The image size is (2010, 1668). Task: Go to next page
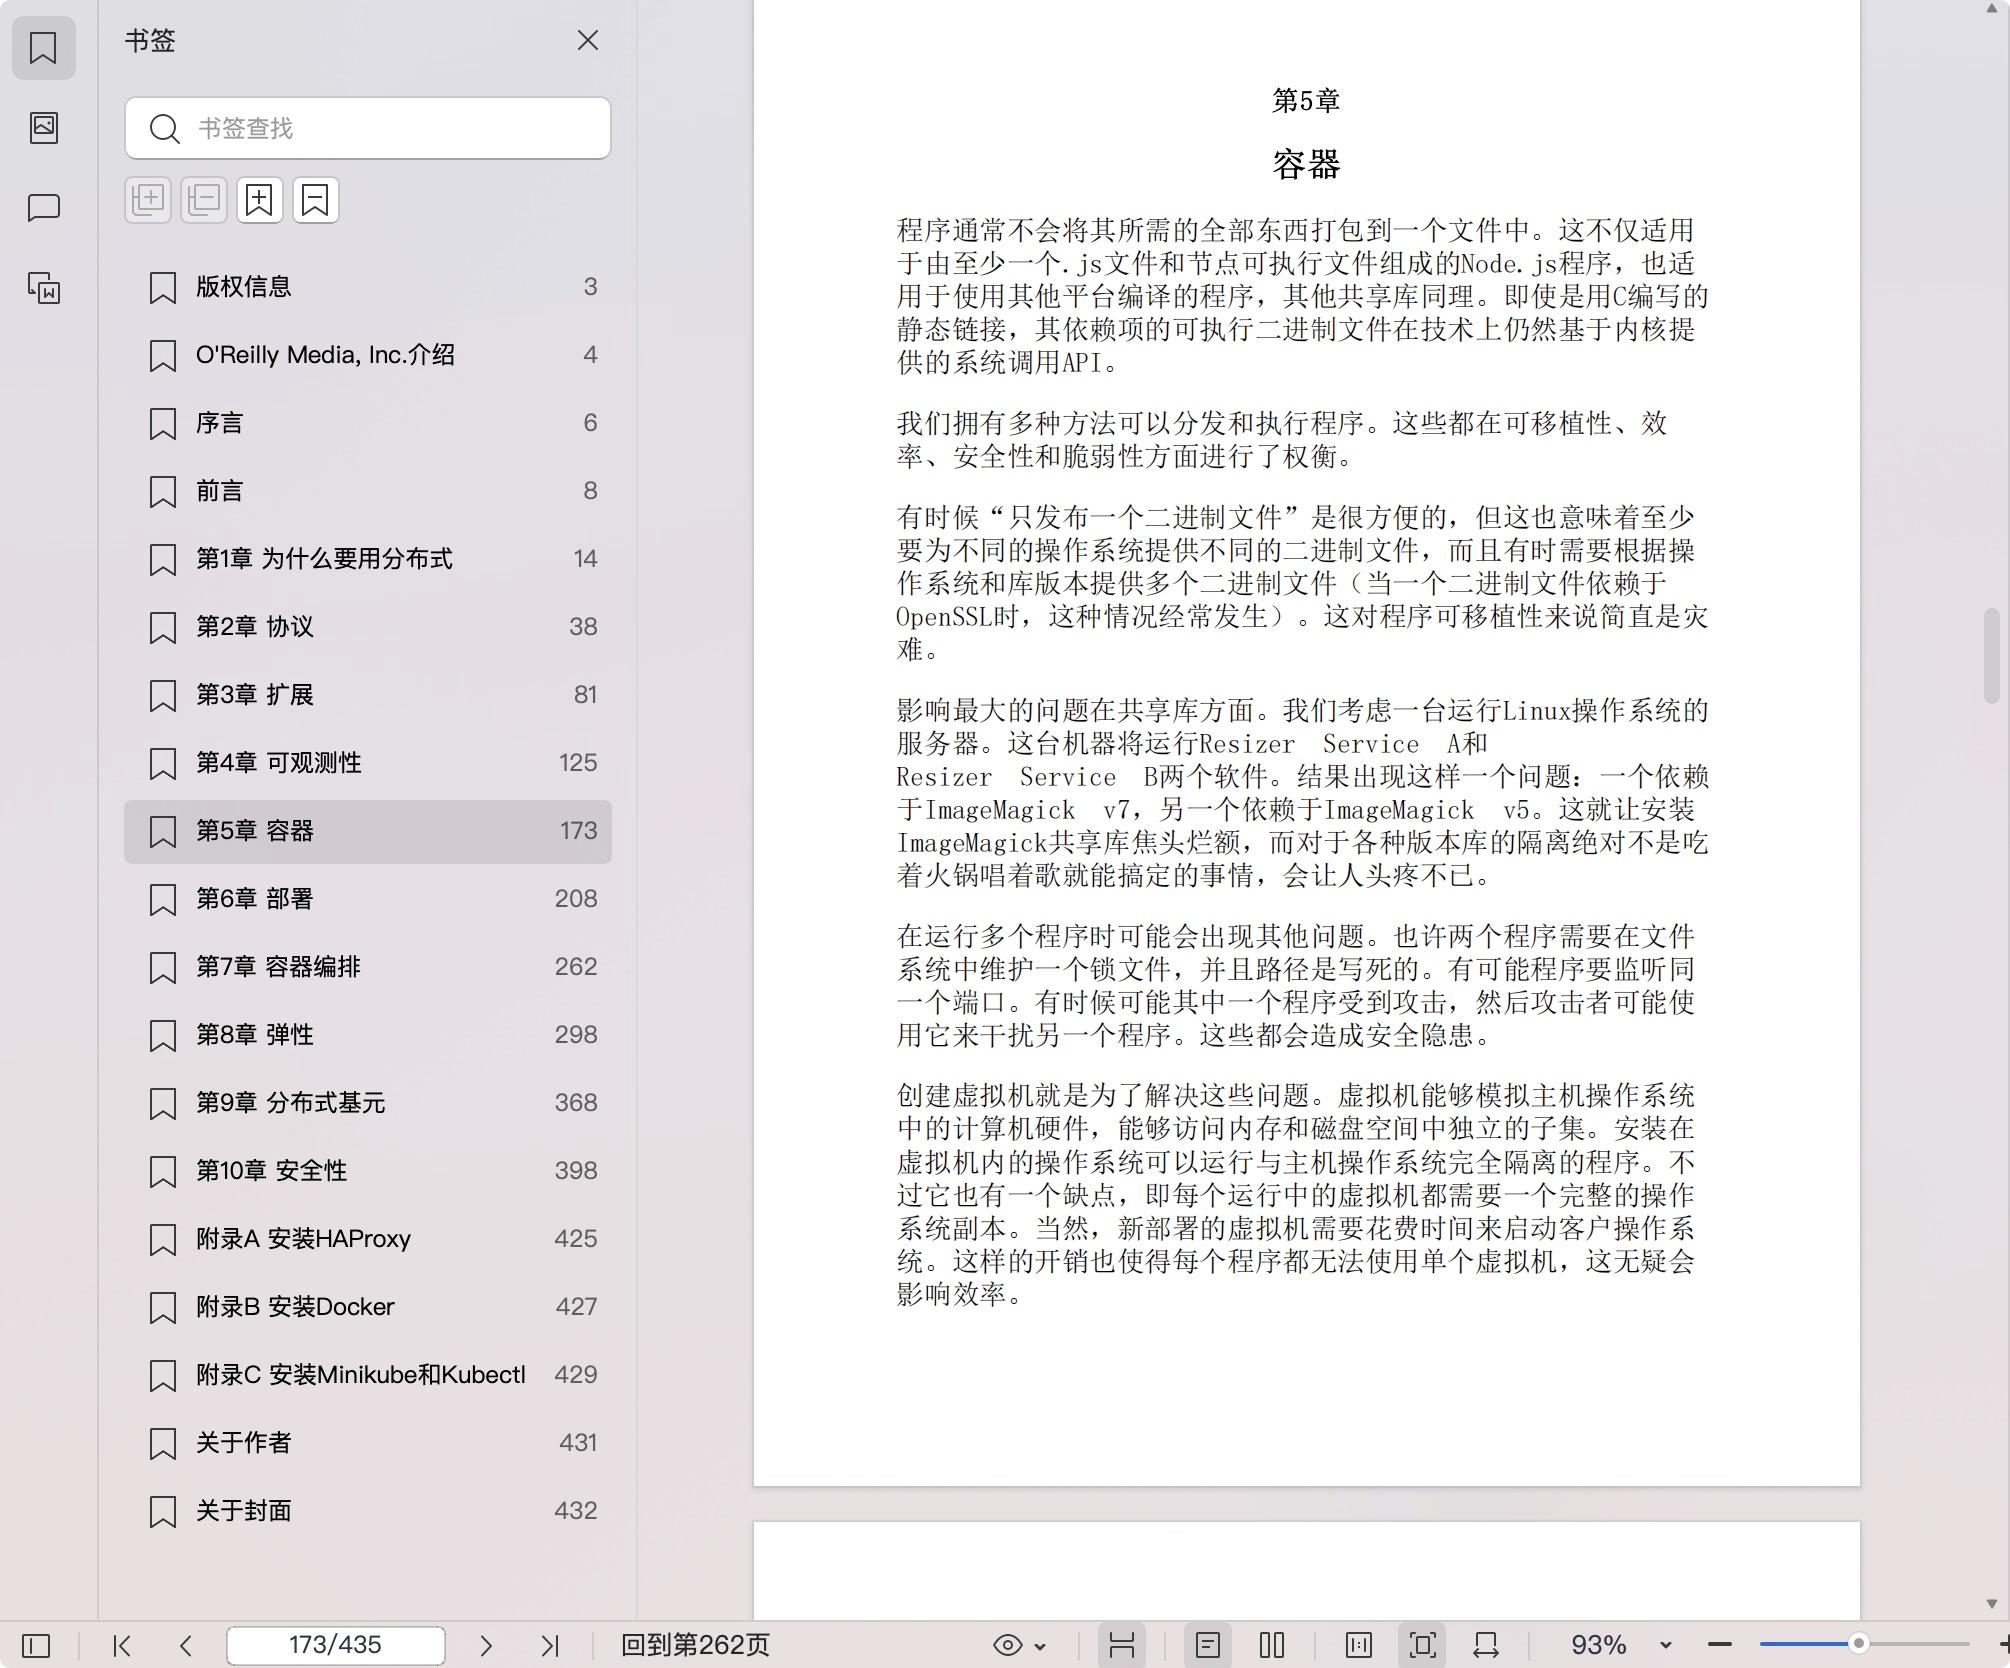(x=486, y=1645)
